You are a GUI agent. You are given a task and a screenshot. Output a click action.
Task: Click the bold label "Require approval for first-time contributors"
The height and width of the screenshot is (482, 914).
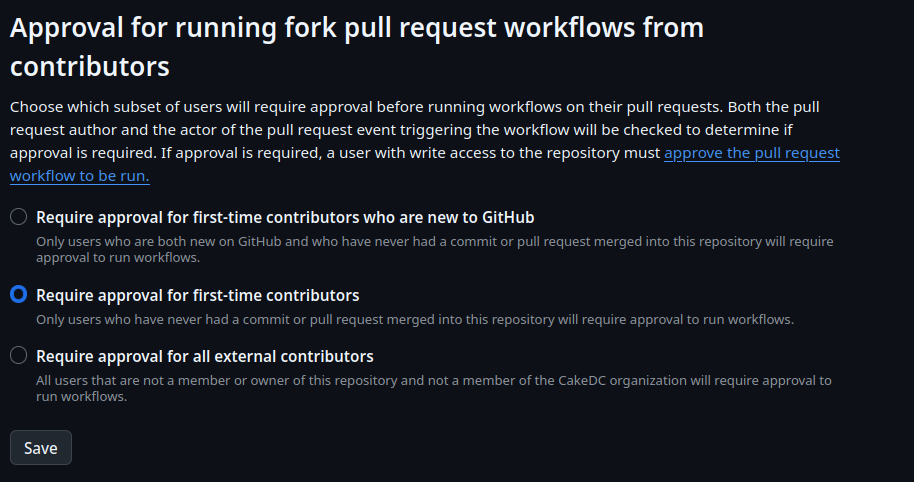pyautogui.click(x=197, y=295)
